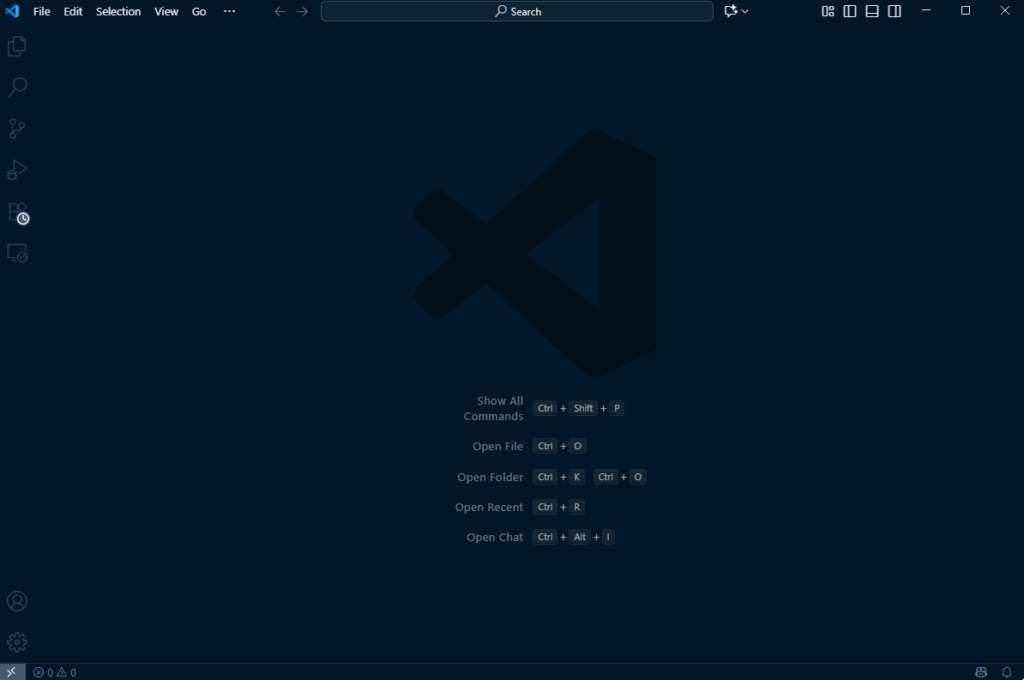Click the Accounts icon in activity bar
This screenshot has width=1024, height=680.
point(17,601)
